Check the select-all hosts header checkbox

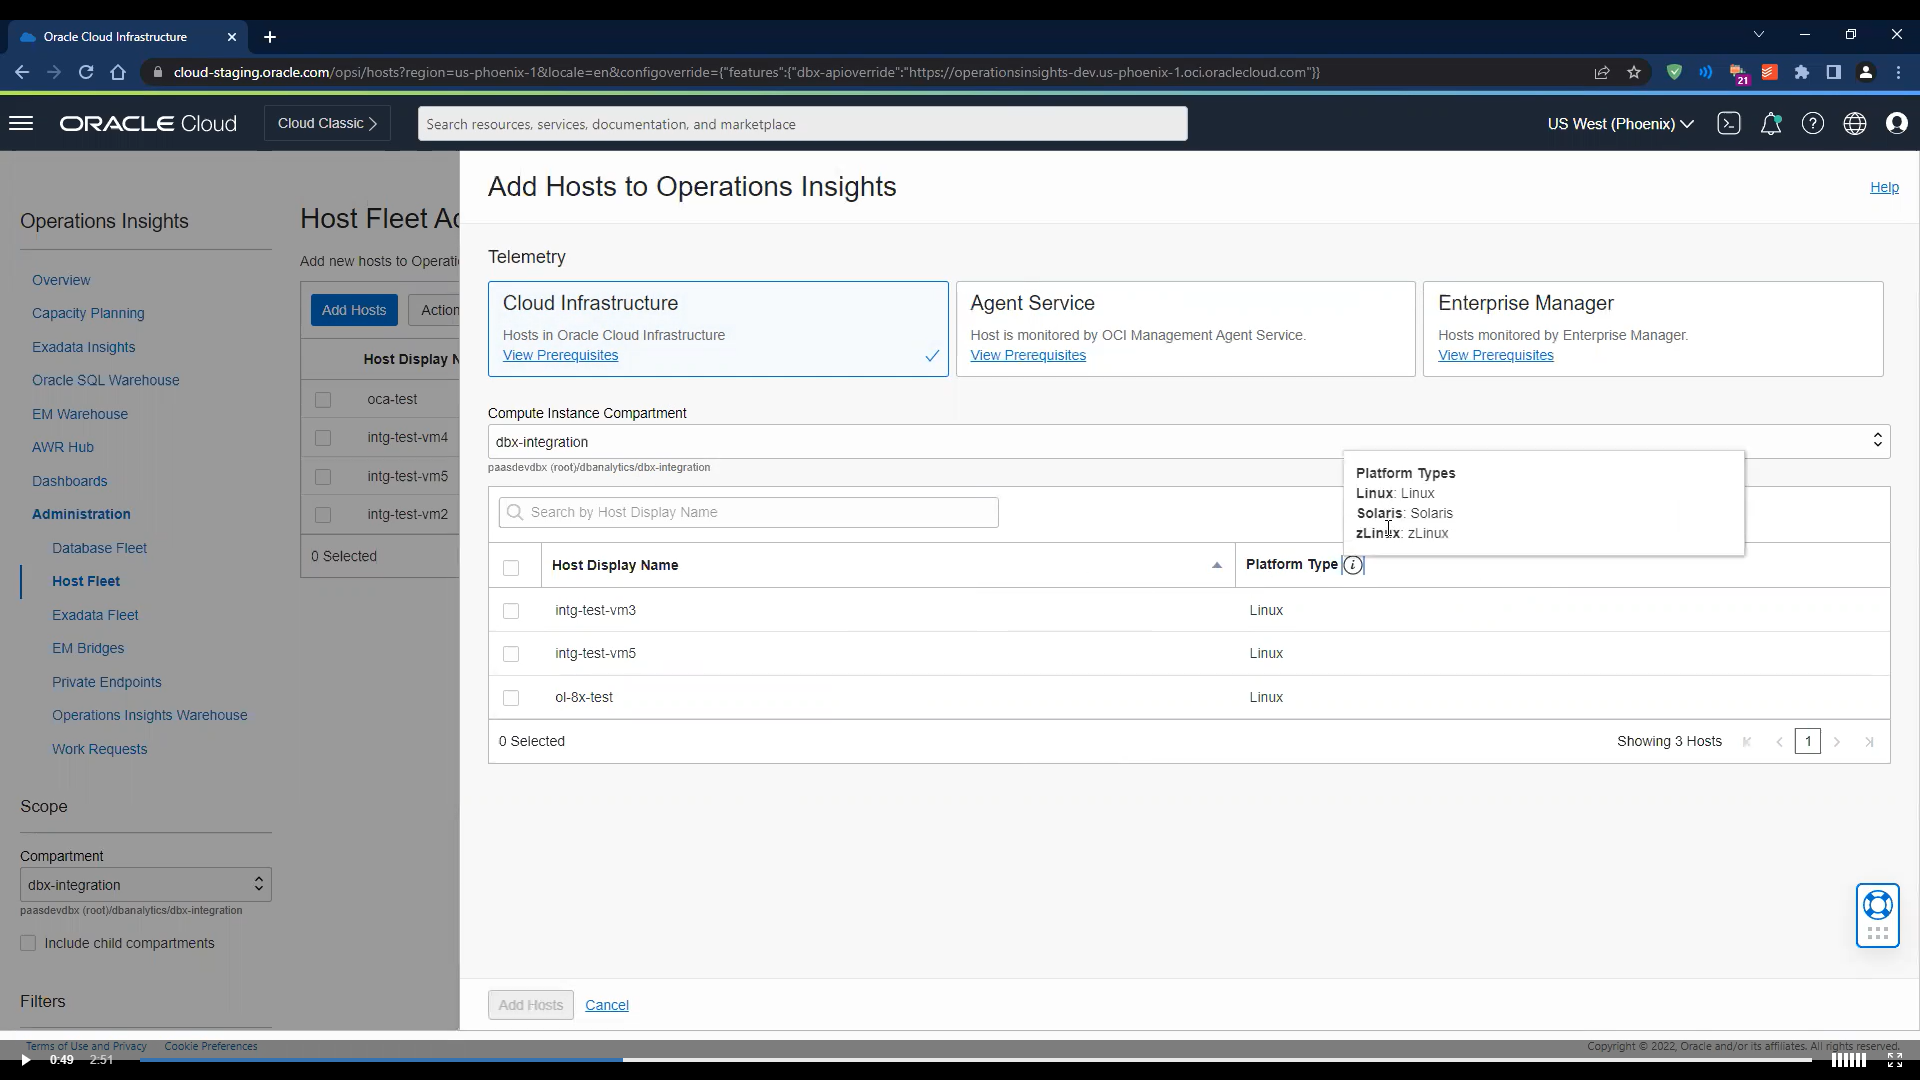point(511,568)
